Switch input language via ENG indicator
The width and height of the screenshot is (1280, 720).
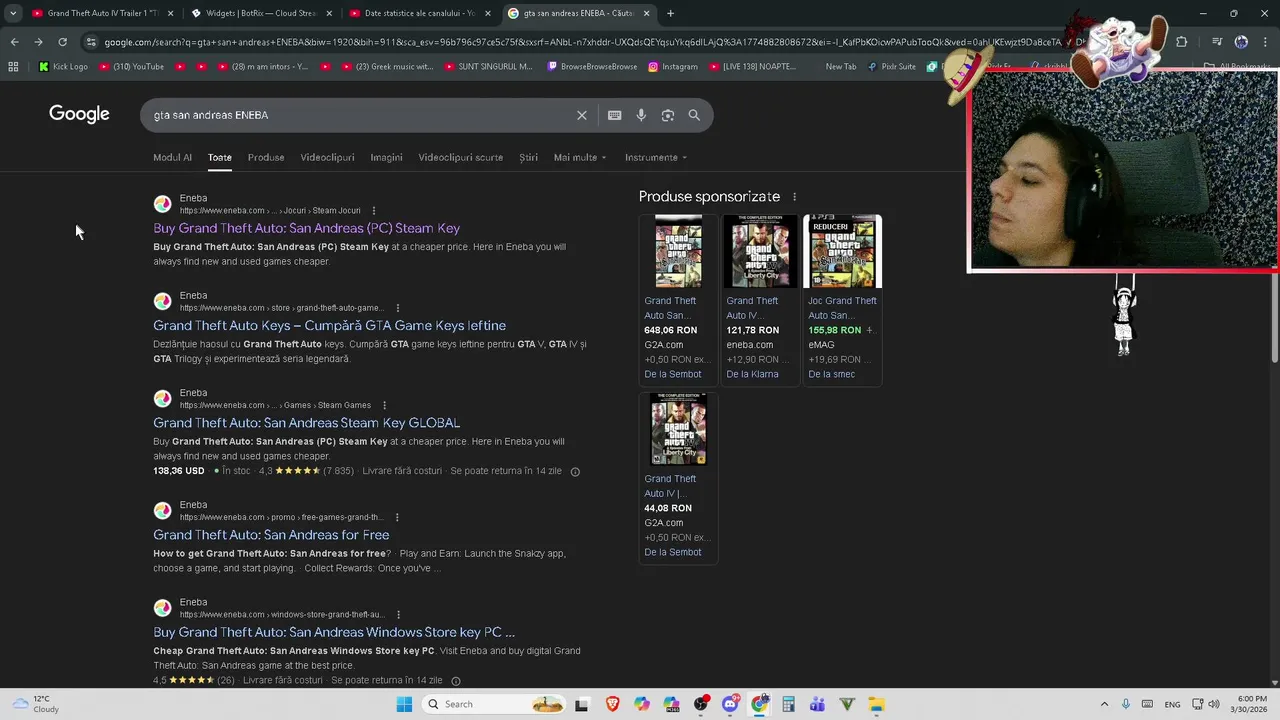pyautogui.click(x=1172, y=704)
